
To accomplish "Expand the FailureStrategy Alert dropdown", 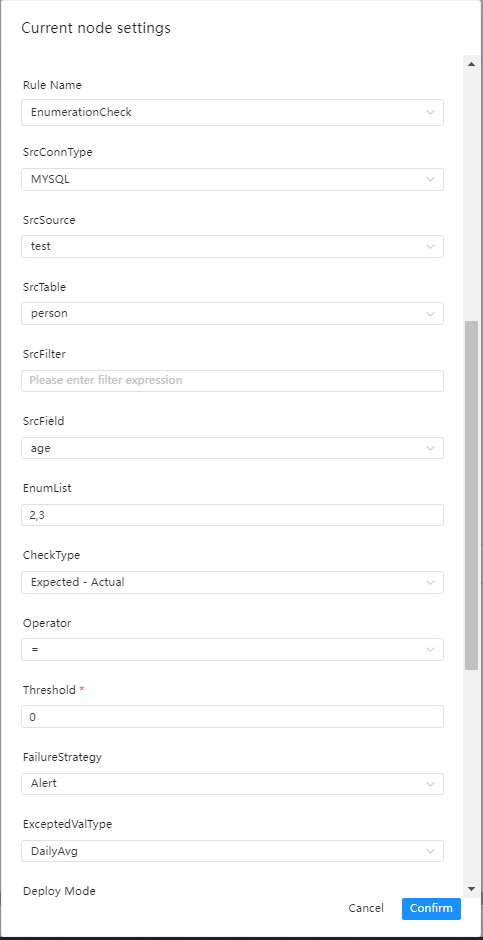I will coord(232,784).
